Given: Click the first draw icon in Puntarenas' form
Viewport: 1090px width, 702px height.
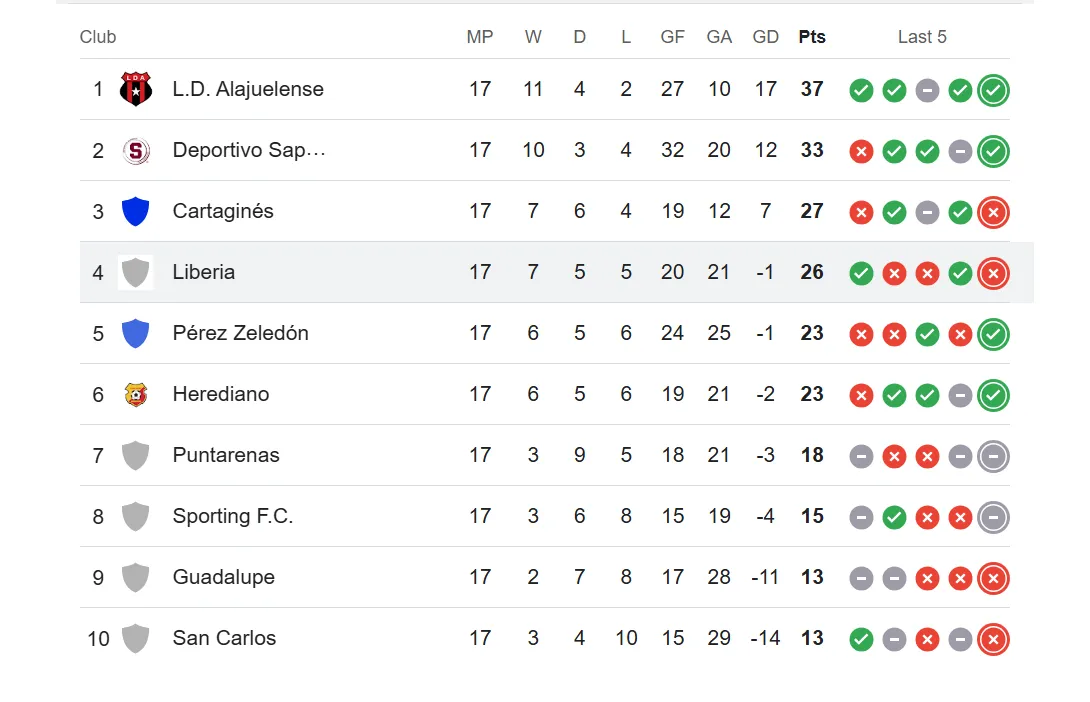Looking at the screenshot, I should (x=861, y=456).
